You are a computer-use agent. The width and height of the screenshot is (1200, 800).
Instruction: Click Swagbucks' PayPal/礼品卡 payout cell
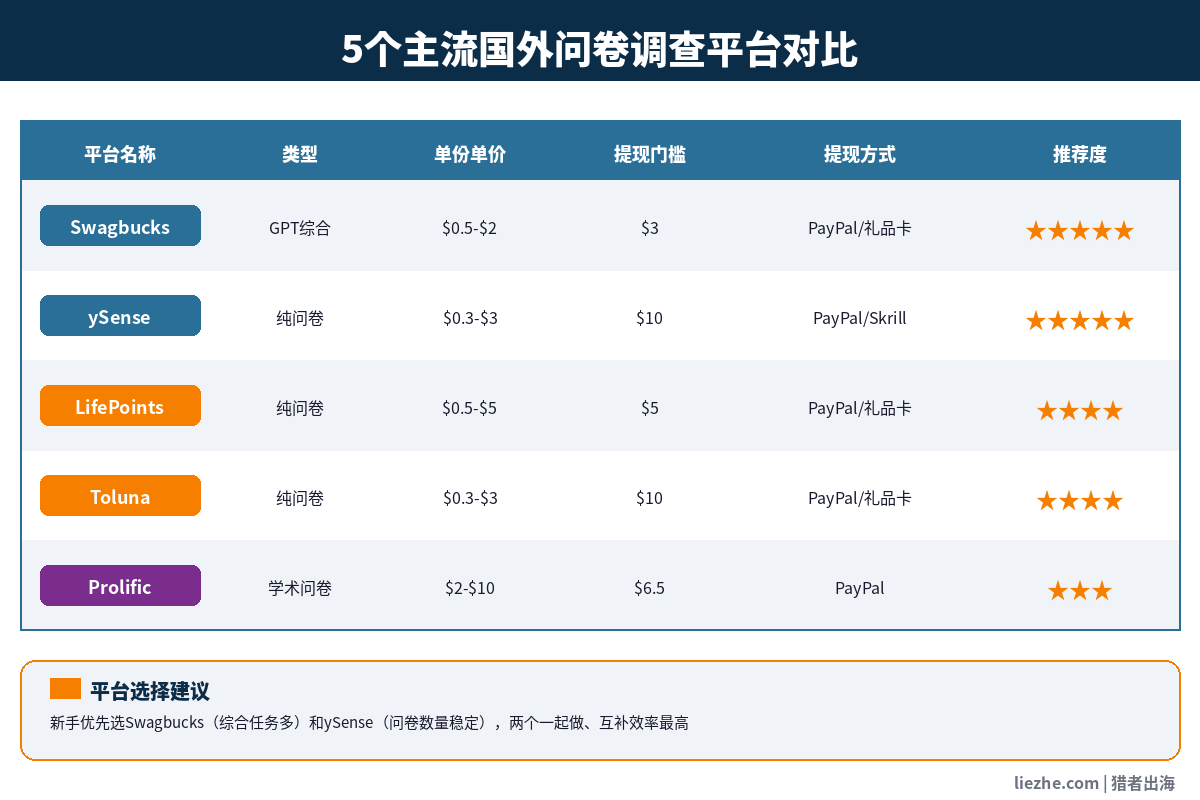(x=860, y=228)
